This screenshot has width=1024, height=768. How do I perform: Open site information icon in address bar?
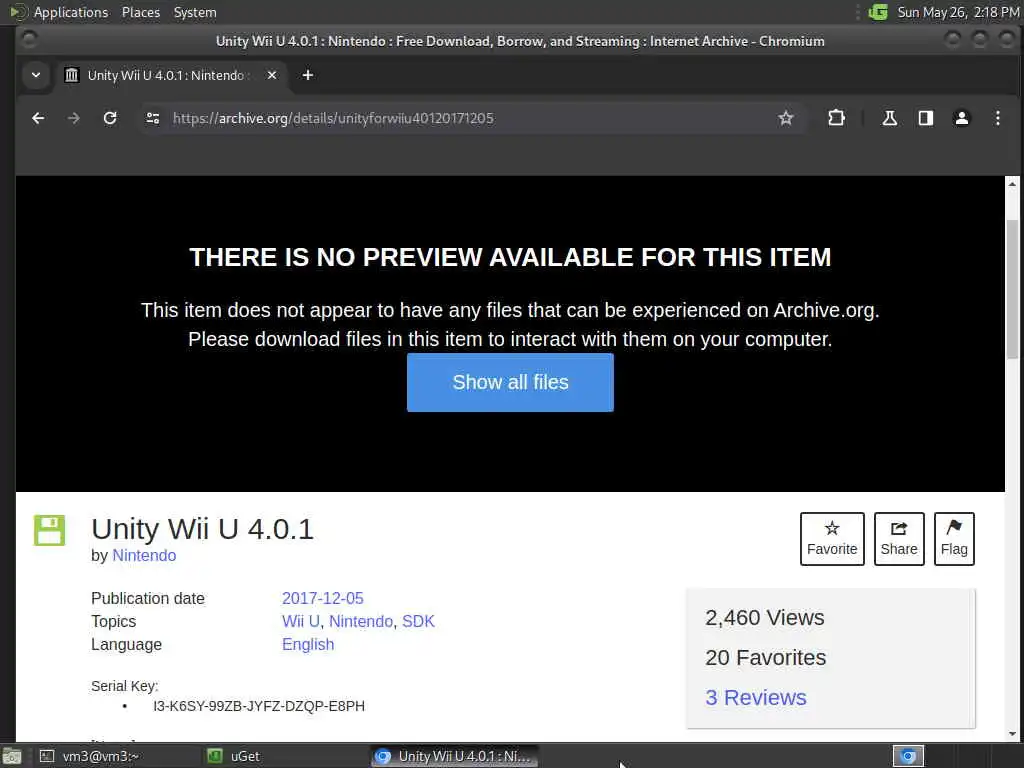point(153,118)
